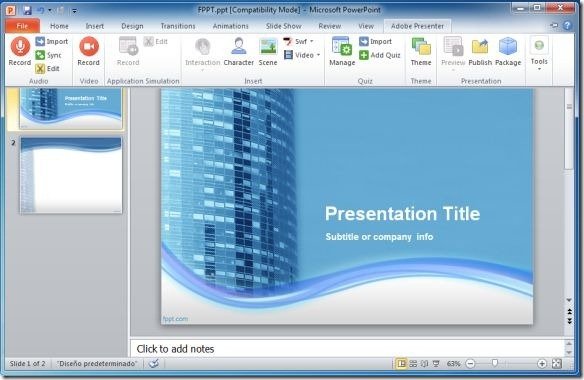The height and width of the screenshot is (380, 584).
Task: Fit slide to current window
Action: 556,364
